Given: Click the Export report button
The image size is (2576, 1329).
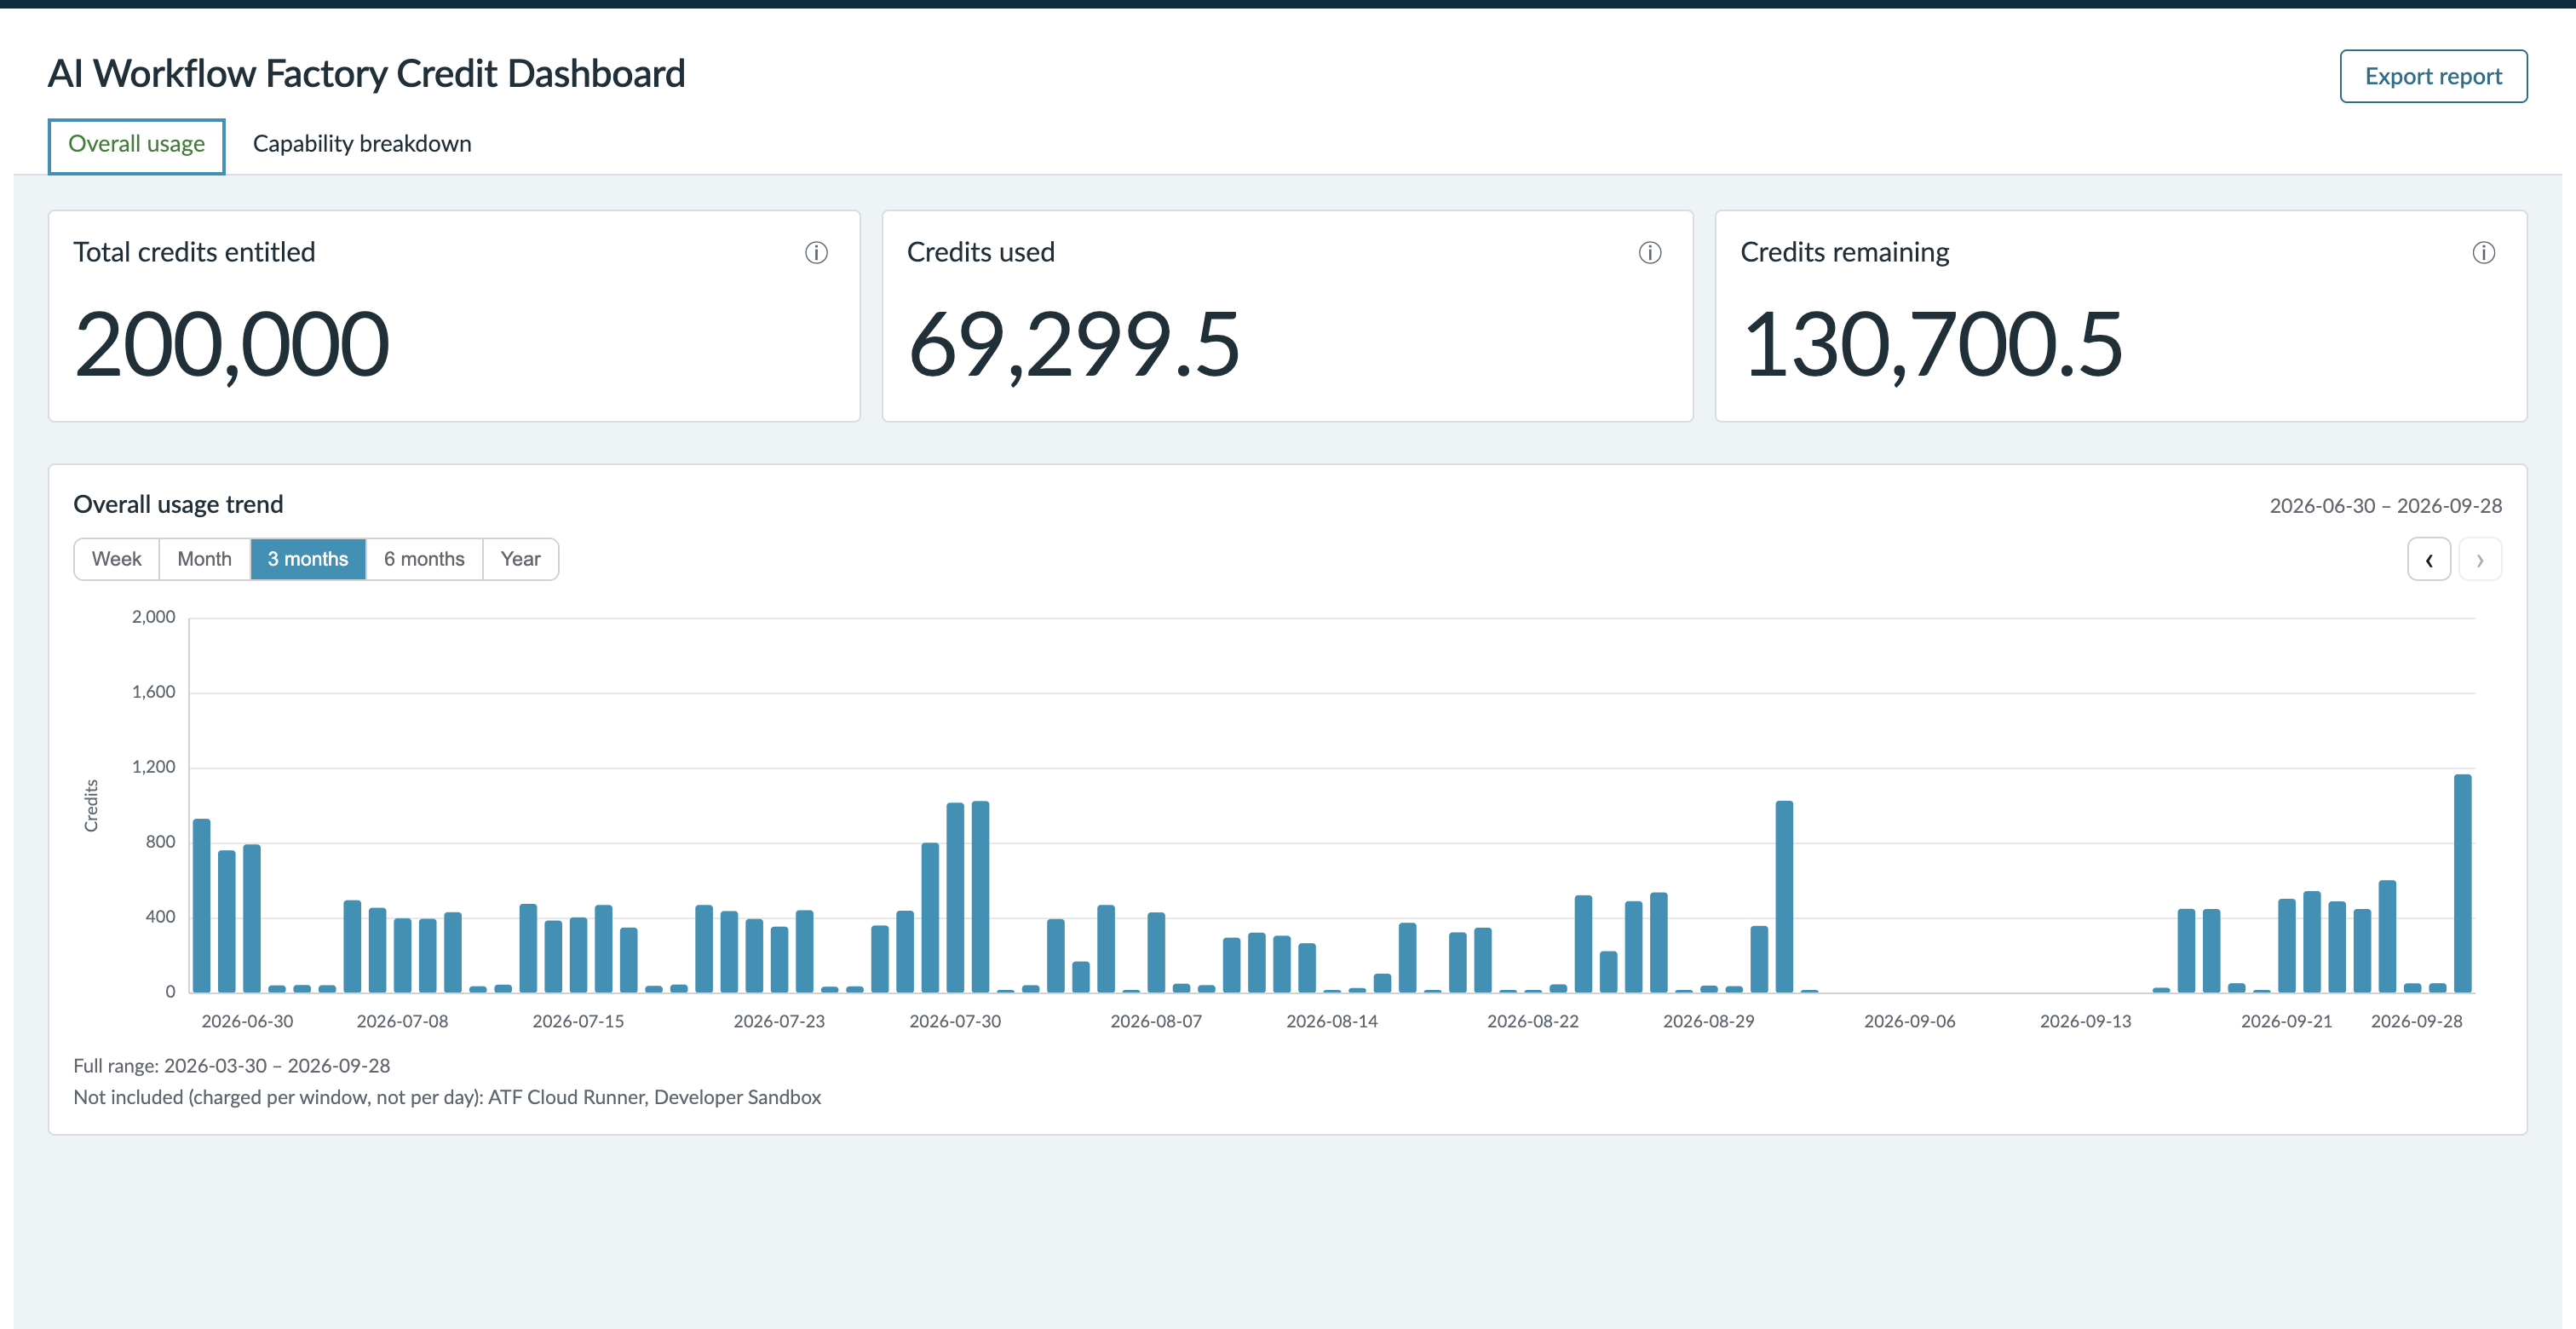Looking at the screenshot, I should tap(2432, 76).
